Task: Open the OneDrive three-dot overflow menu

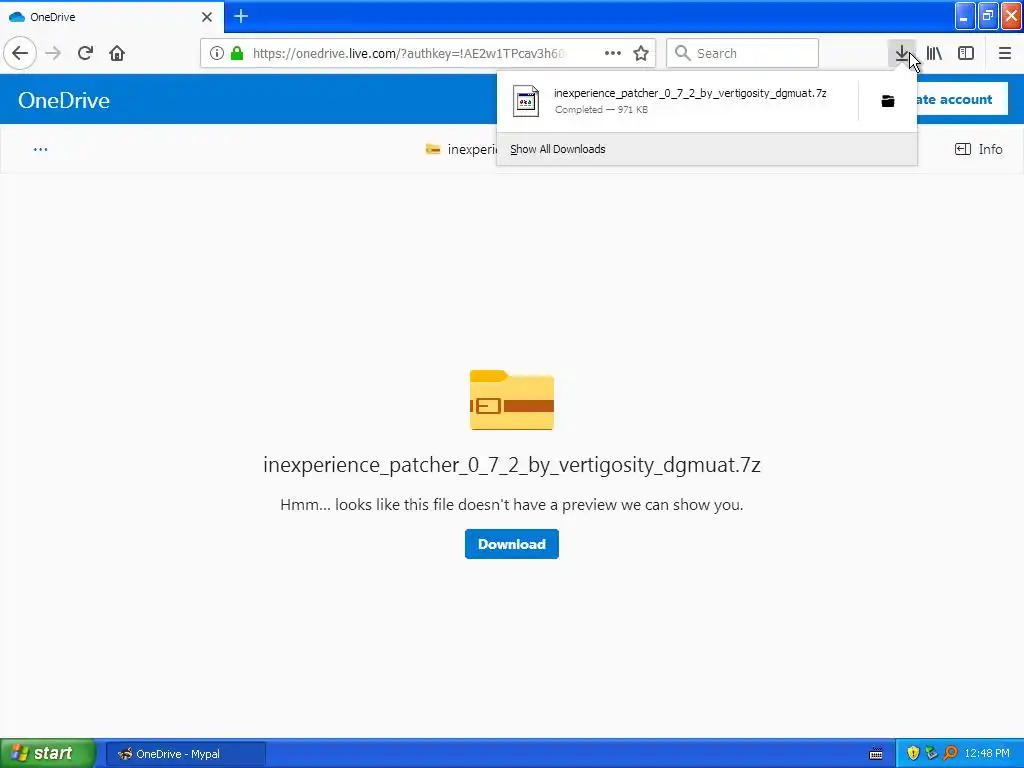Action: (40, 149)
